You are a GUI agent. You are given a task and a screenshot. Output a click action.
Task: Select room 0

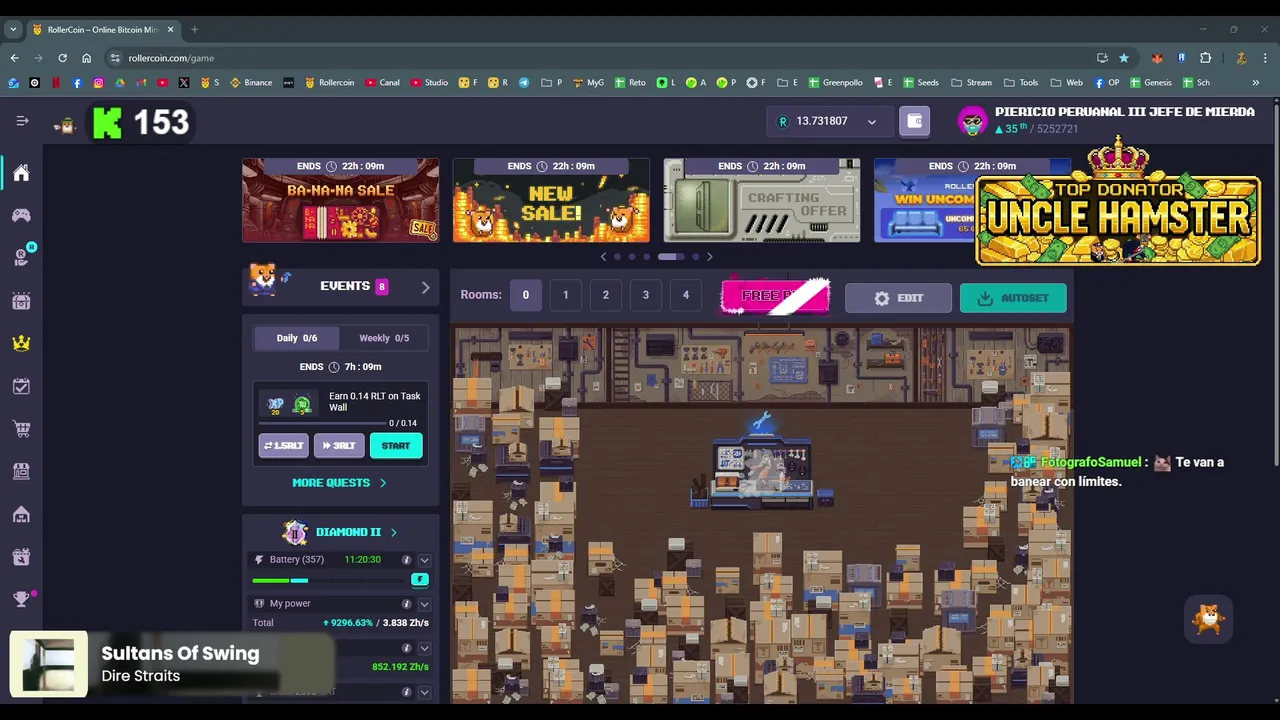[525, 295]
